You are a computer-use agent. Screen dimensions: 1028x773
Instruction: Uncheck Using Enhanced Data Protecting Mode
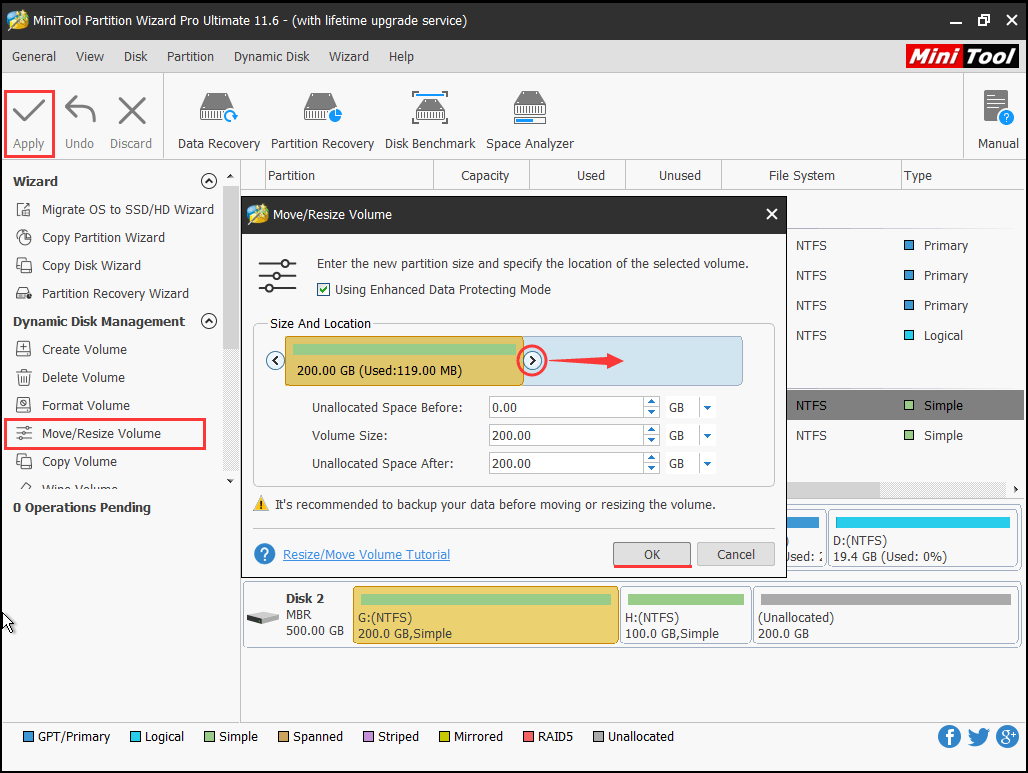click(x=323, y=288)
